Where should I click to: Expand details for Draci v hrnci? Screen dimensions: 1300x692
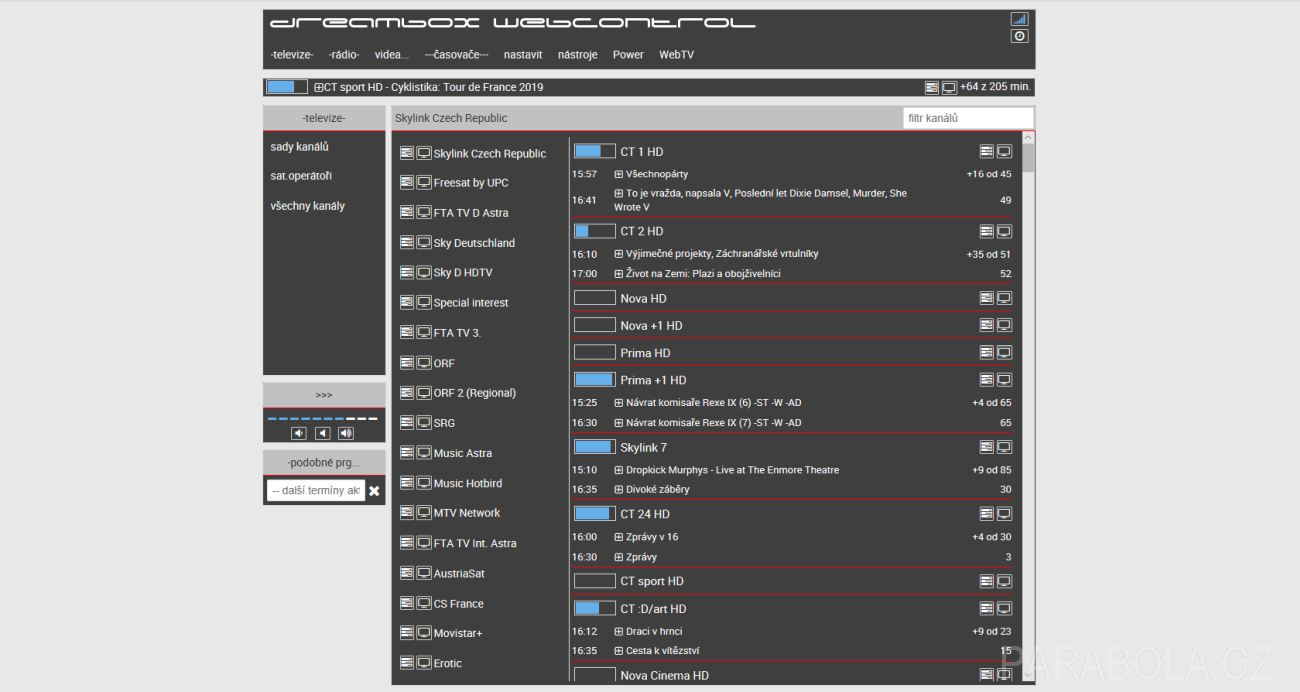[x=618, y=632]
